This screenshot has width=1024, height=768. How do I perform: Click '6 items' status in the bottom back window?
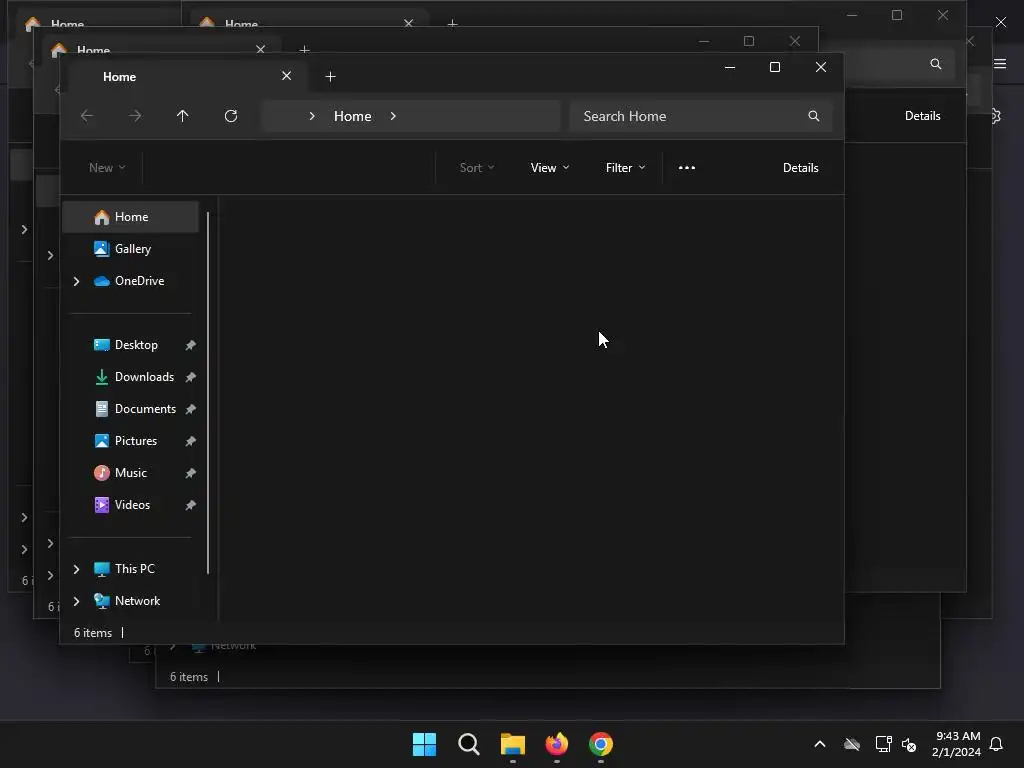click(x=189, y=677)
